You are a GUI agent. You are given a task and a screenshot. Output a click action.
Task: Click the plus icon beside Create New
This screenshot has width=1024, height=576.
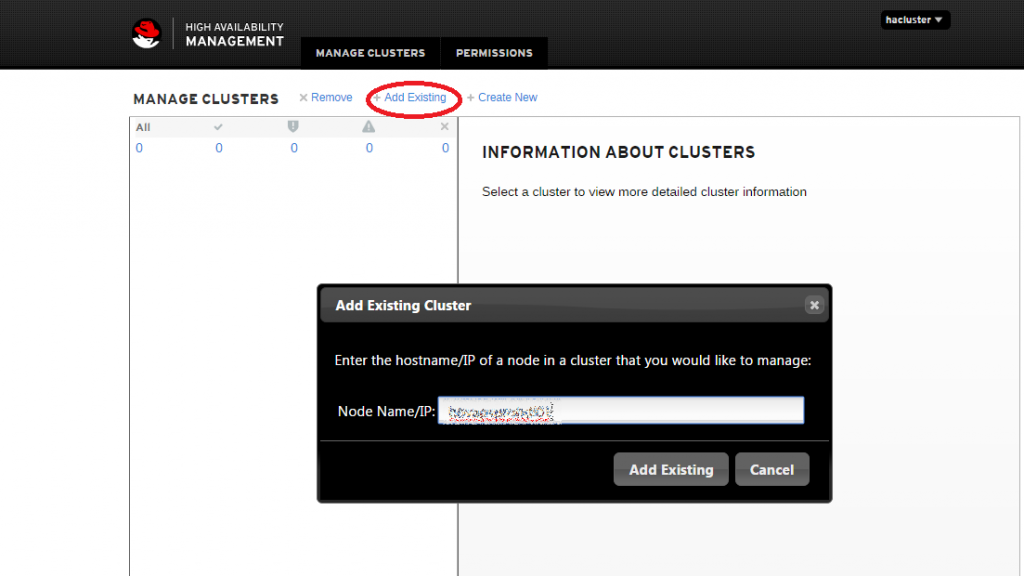(472, 97)
